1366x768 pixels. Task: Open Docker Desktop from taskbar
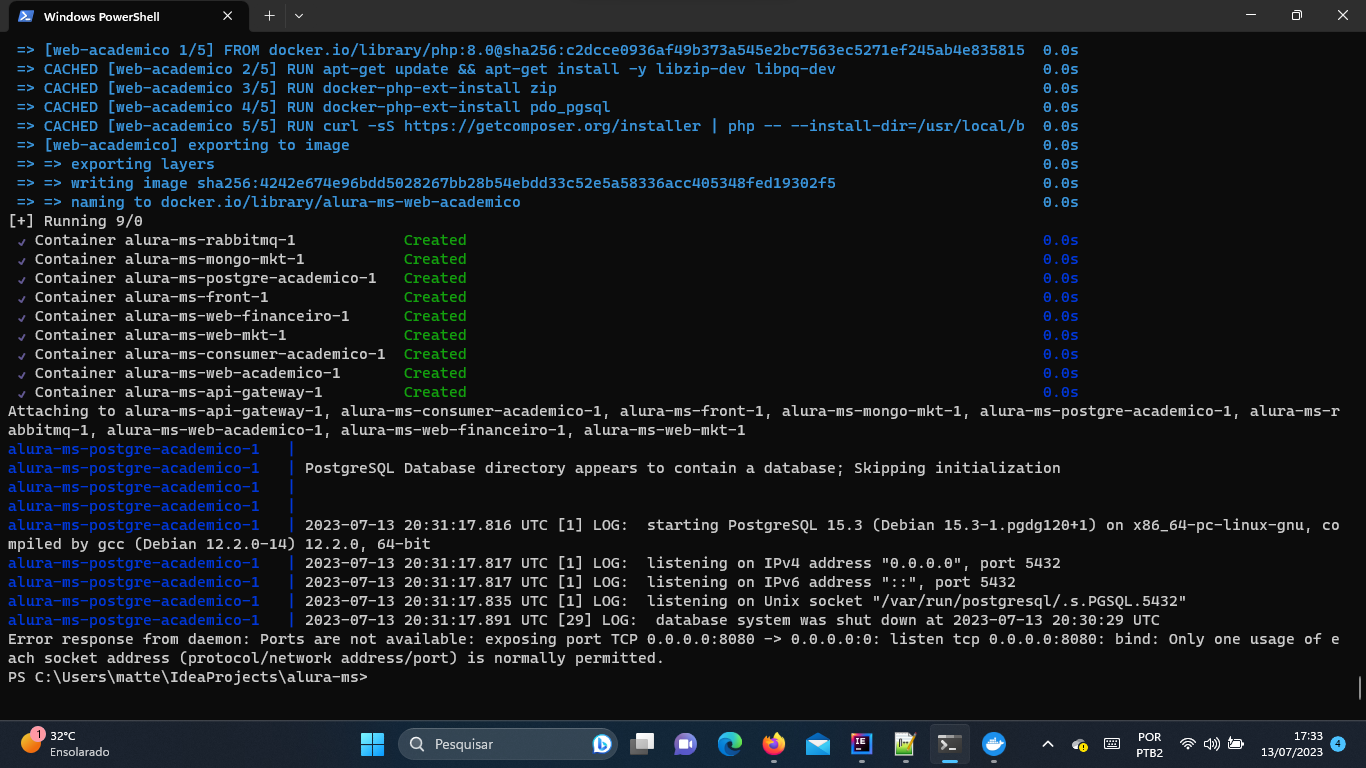(x=993, y=744)
